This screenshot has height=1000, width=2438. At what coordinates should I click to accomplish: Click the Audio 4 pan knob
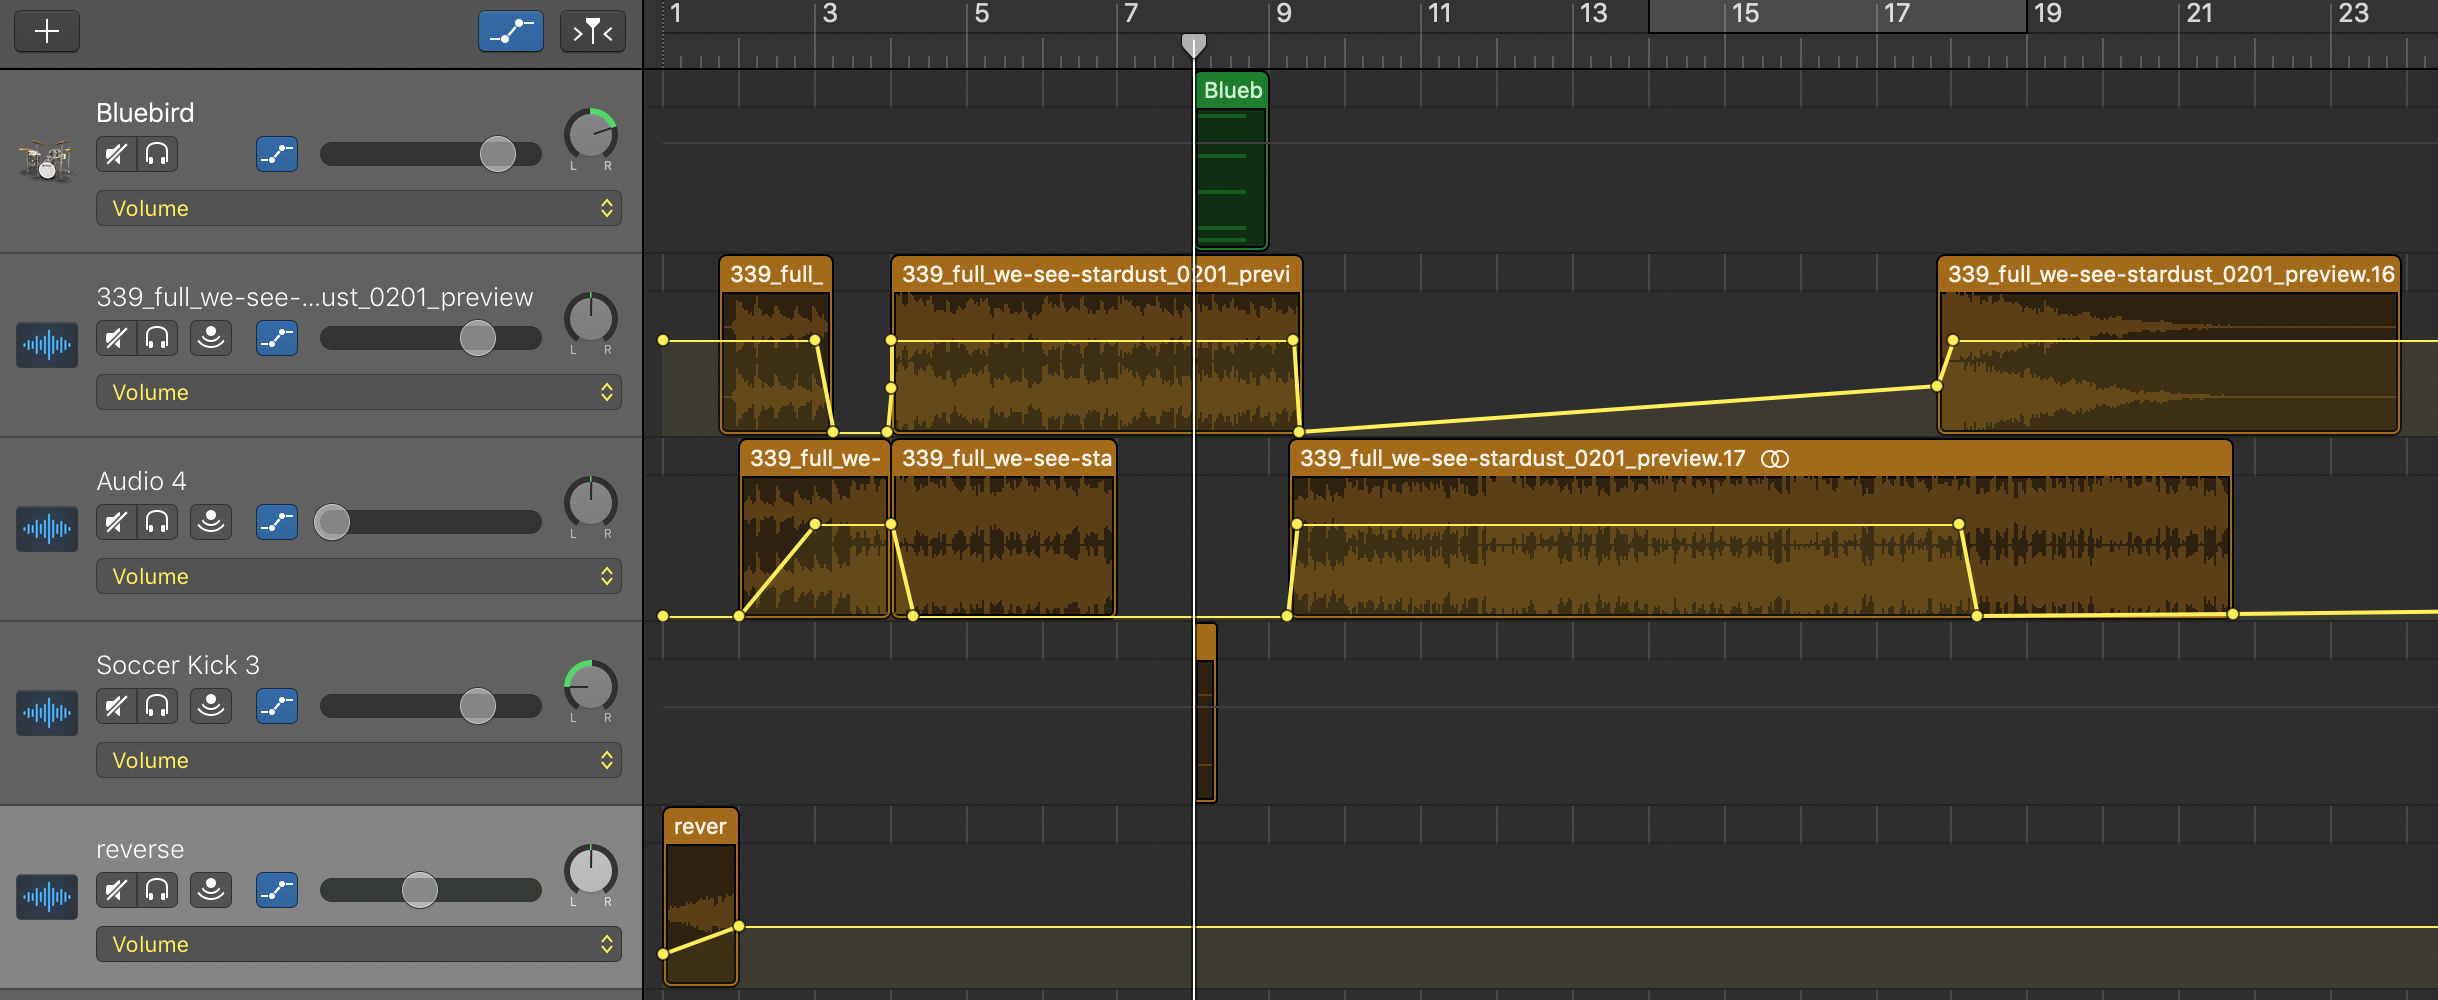point(591,504)
